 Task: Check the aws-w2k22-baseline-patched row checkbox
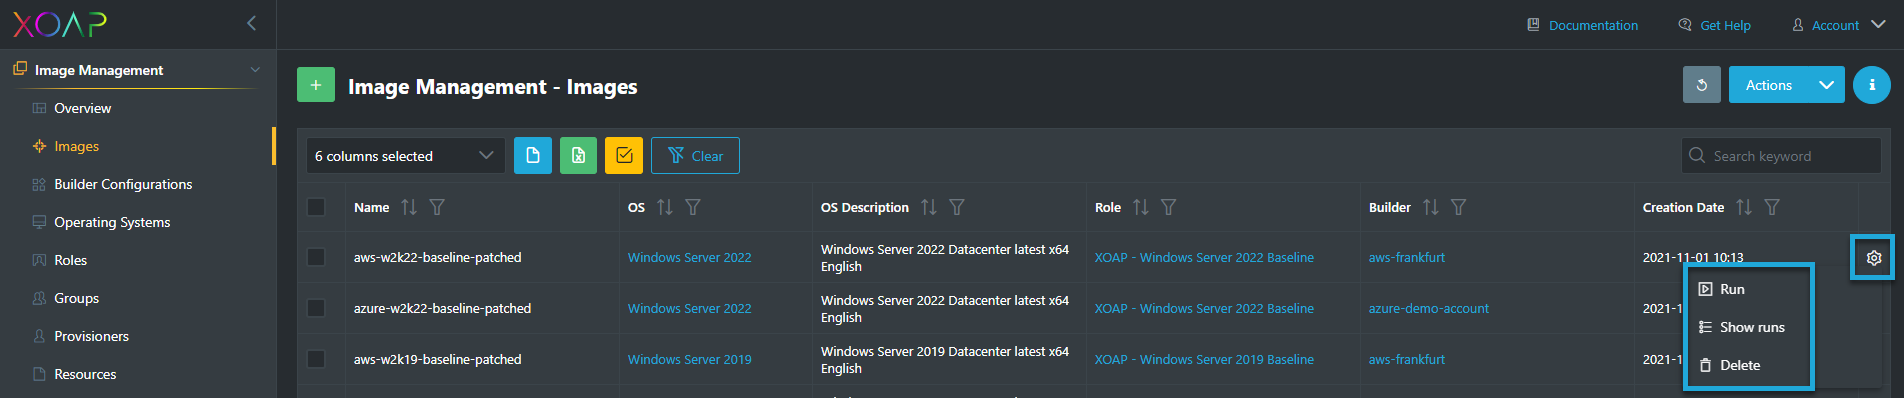pos(316,257)
